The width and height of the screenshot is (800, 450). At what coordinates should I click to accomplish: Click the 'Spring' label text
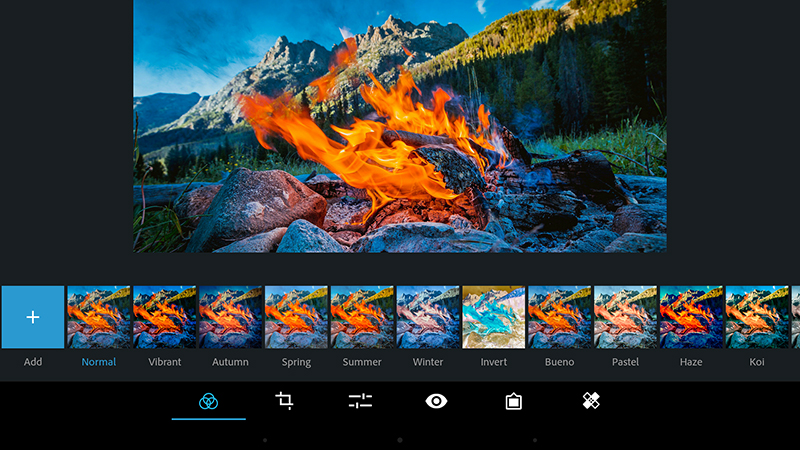tap(296, 362)
